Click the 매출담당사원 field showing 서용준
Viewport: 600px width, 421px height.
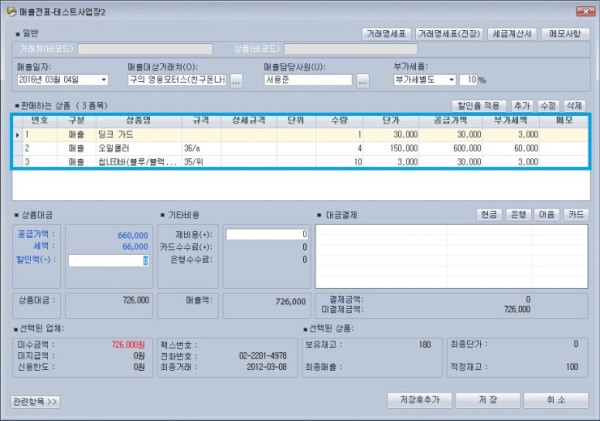coord(308,80)
